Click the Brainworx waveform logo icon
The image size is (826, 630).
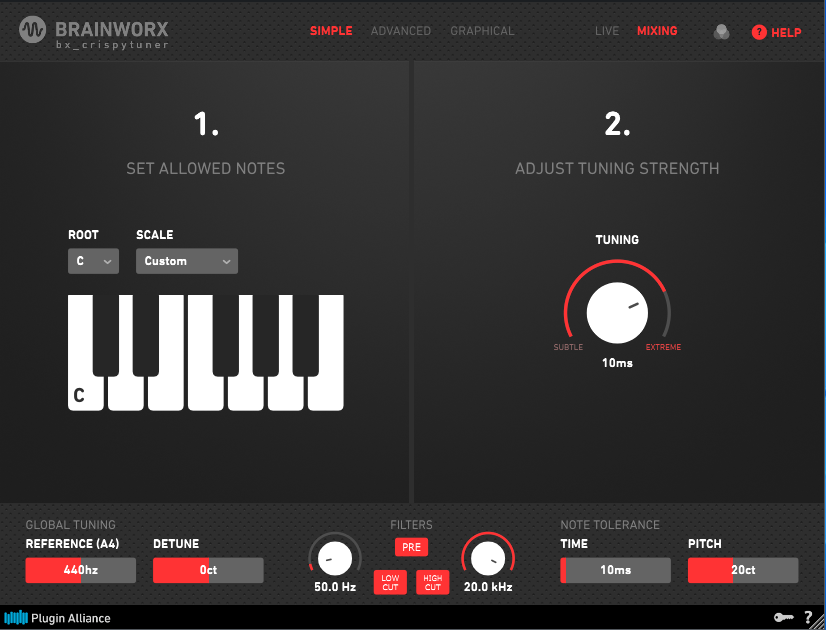coord(33,30)
